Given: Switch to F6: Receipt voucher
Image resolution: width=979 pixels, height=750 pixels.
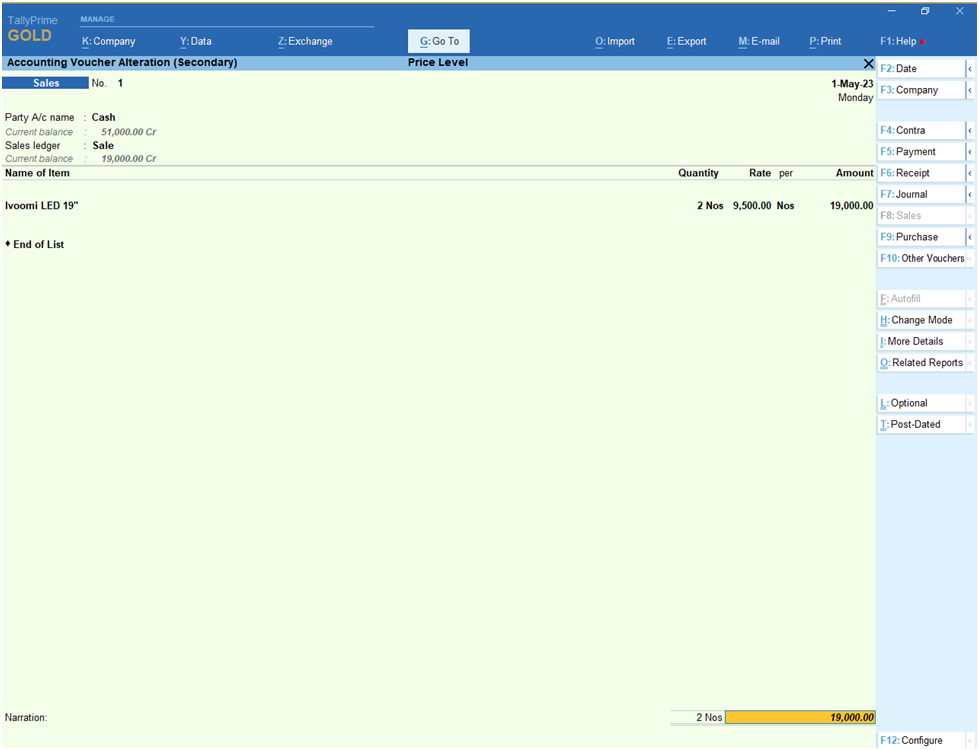Looking at the screenshot, I should 922,173.
